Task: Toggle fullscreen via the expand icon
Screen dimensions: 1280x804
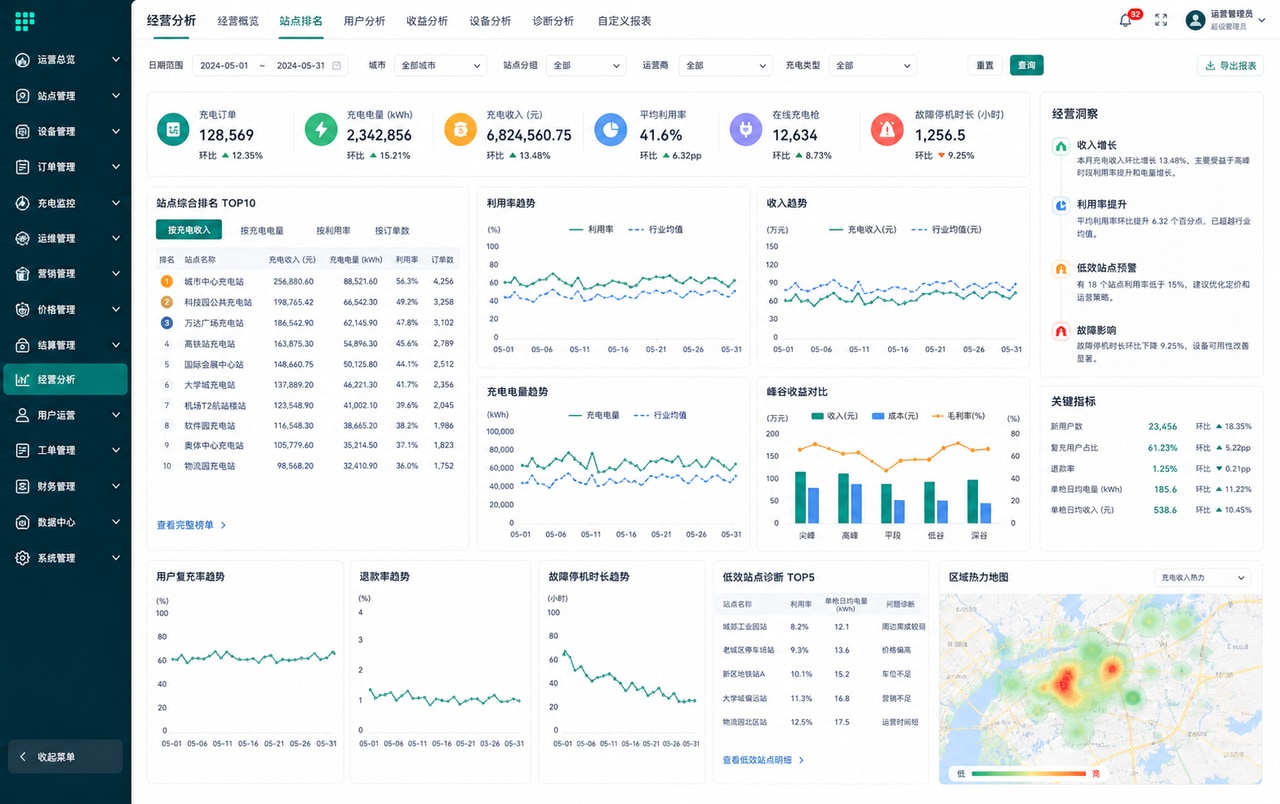Action: 1161,20
